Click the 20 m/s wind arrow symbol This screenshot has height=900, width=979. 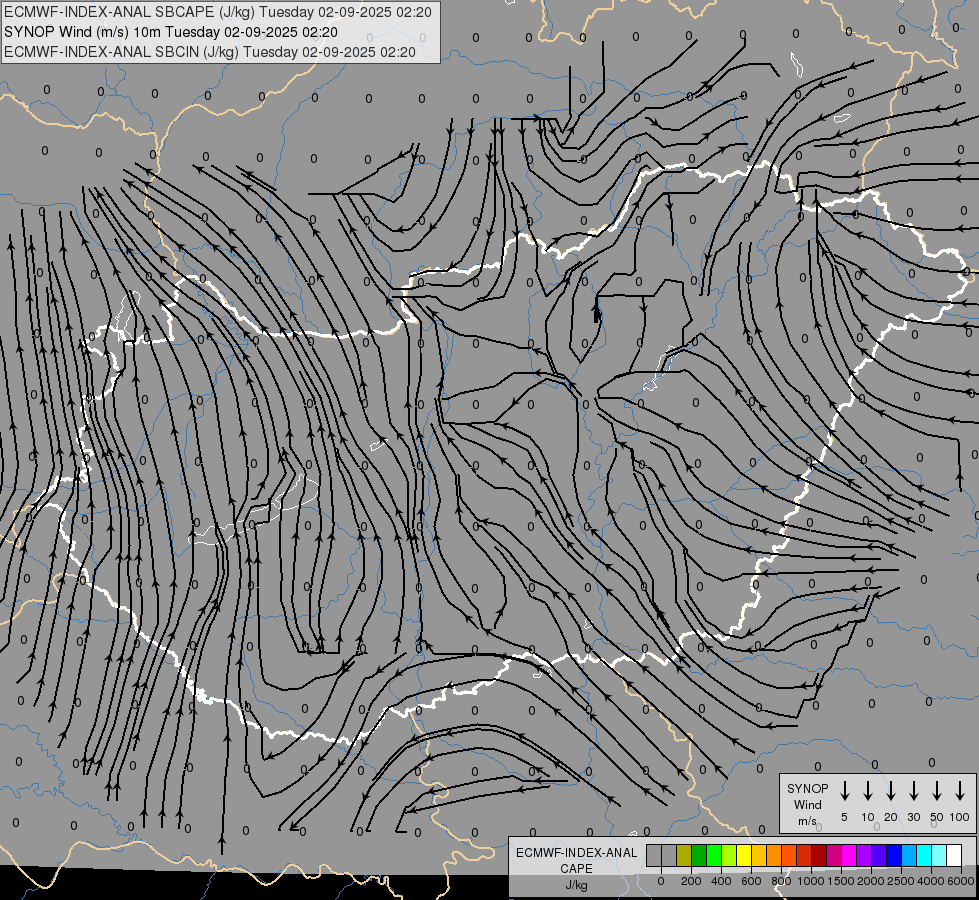[x=891, y=791]
